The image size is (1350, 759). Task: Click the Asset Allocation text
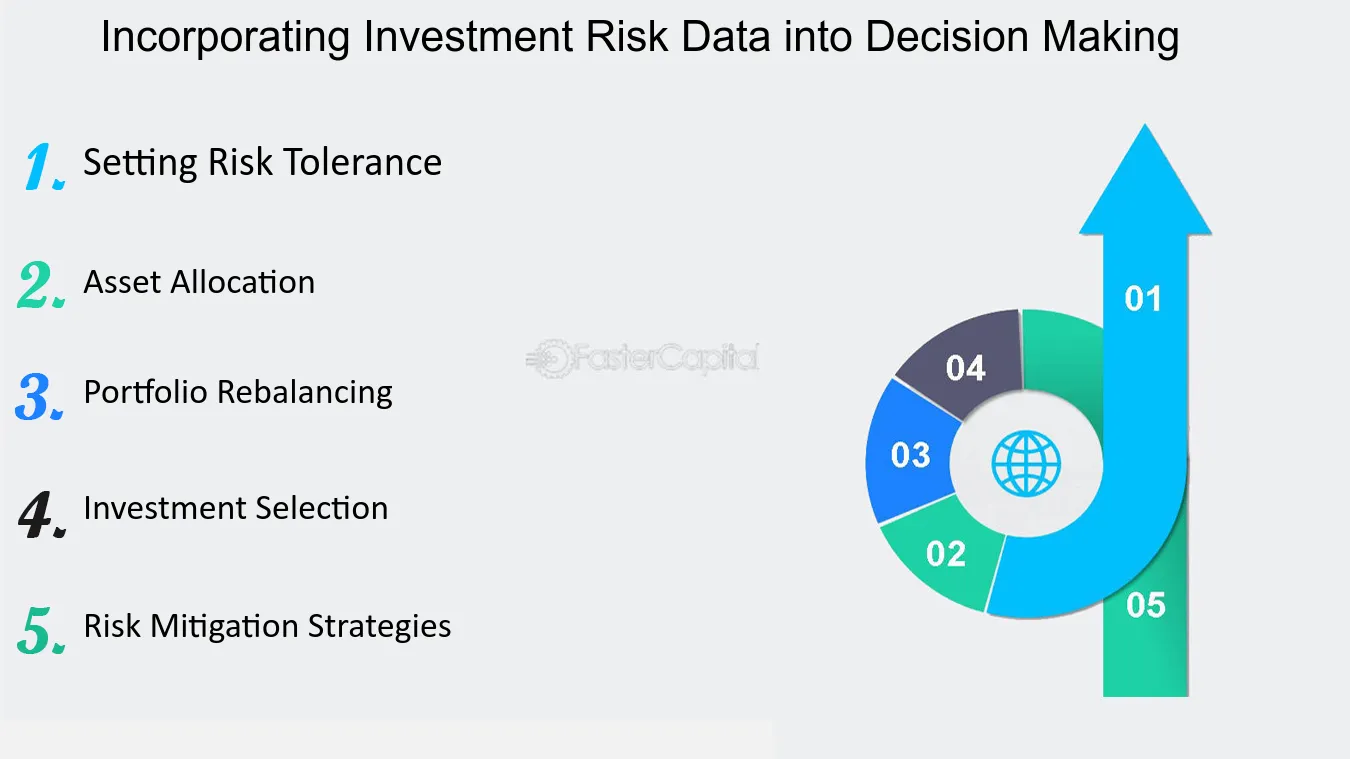[199, 282]
